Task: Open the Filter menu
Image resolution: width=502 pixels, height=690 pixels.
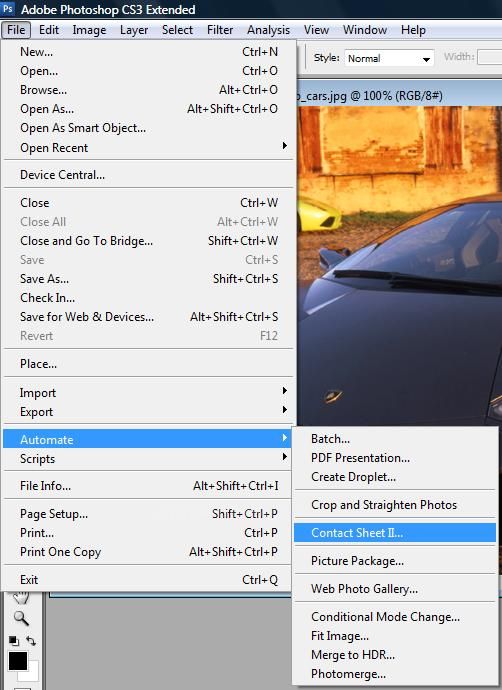Action: tap(220, 30)
